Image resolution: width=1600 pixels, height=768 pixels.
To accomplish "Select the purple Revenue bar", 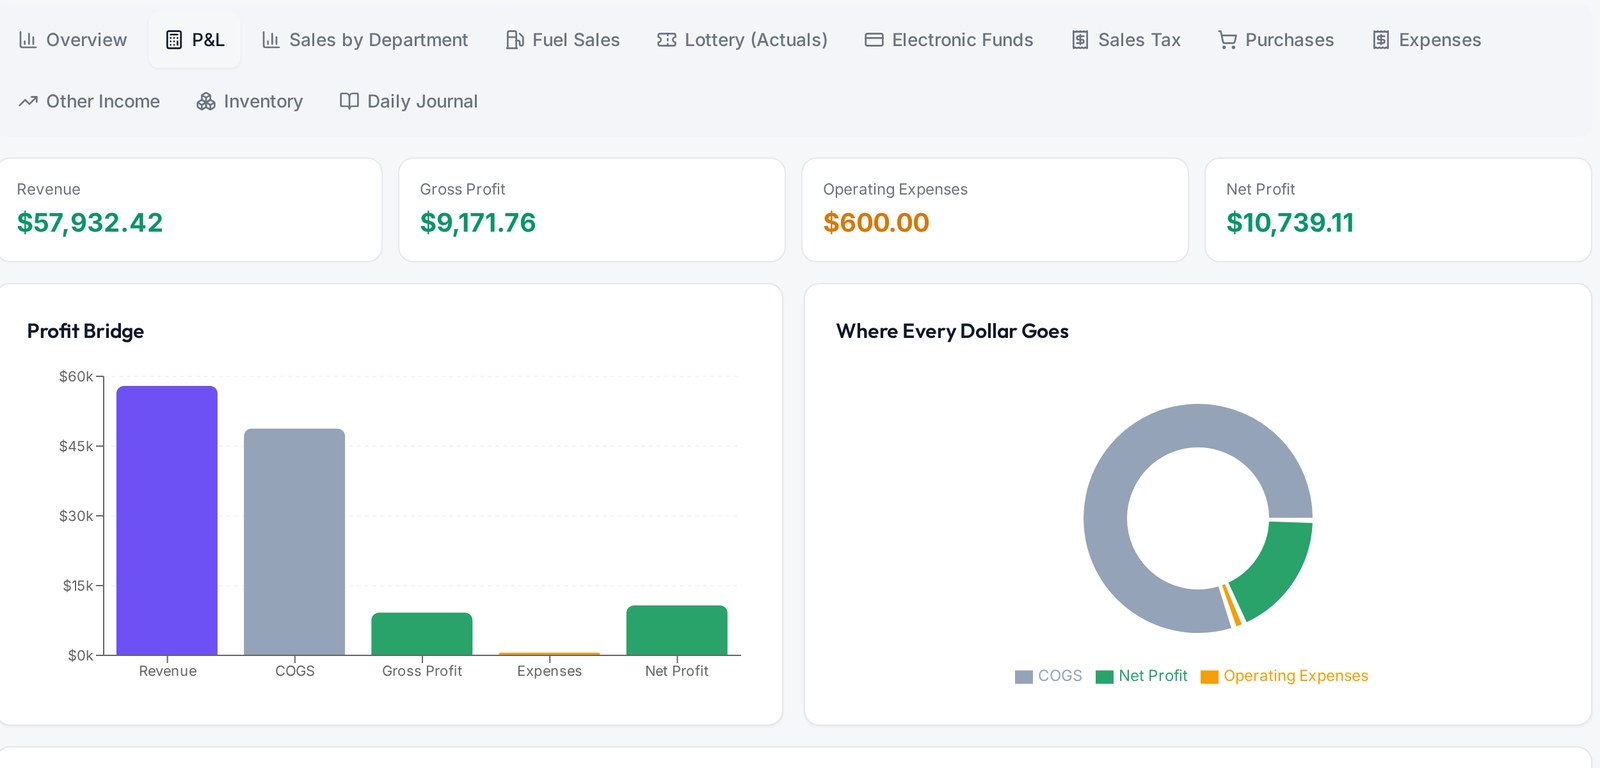I will coord(167,520).
